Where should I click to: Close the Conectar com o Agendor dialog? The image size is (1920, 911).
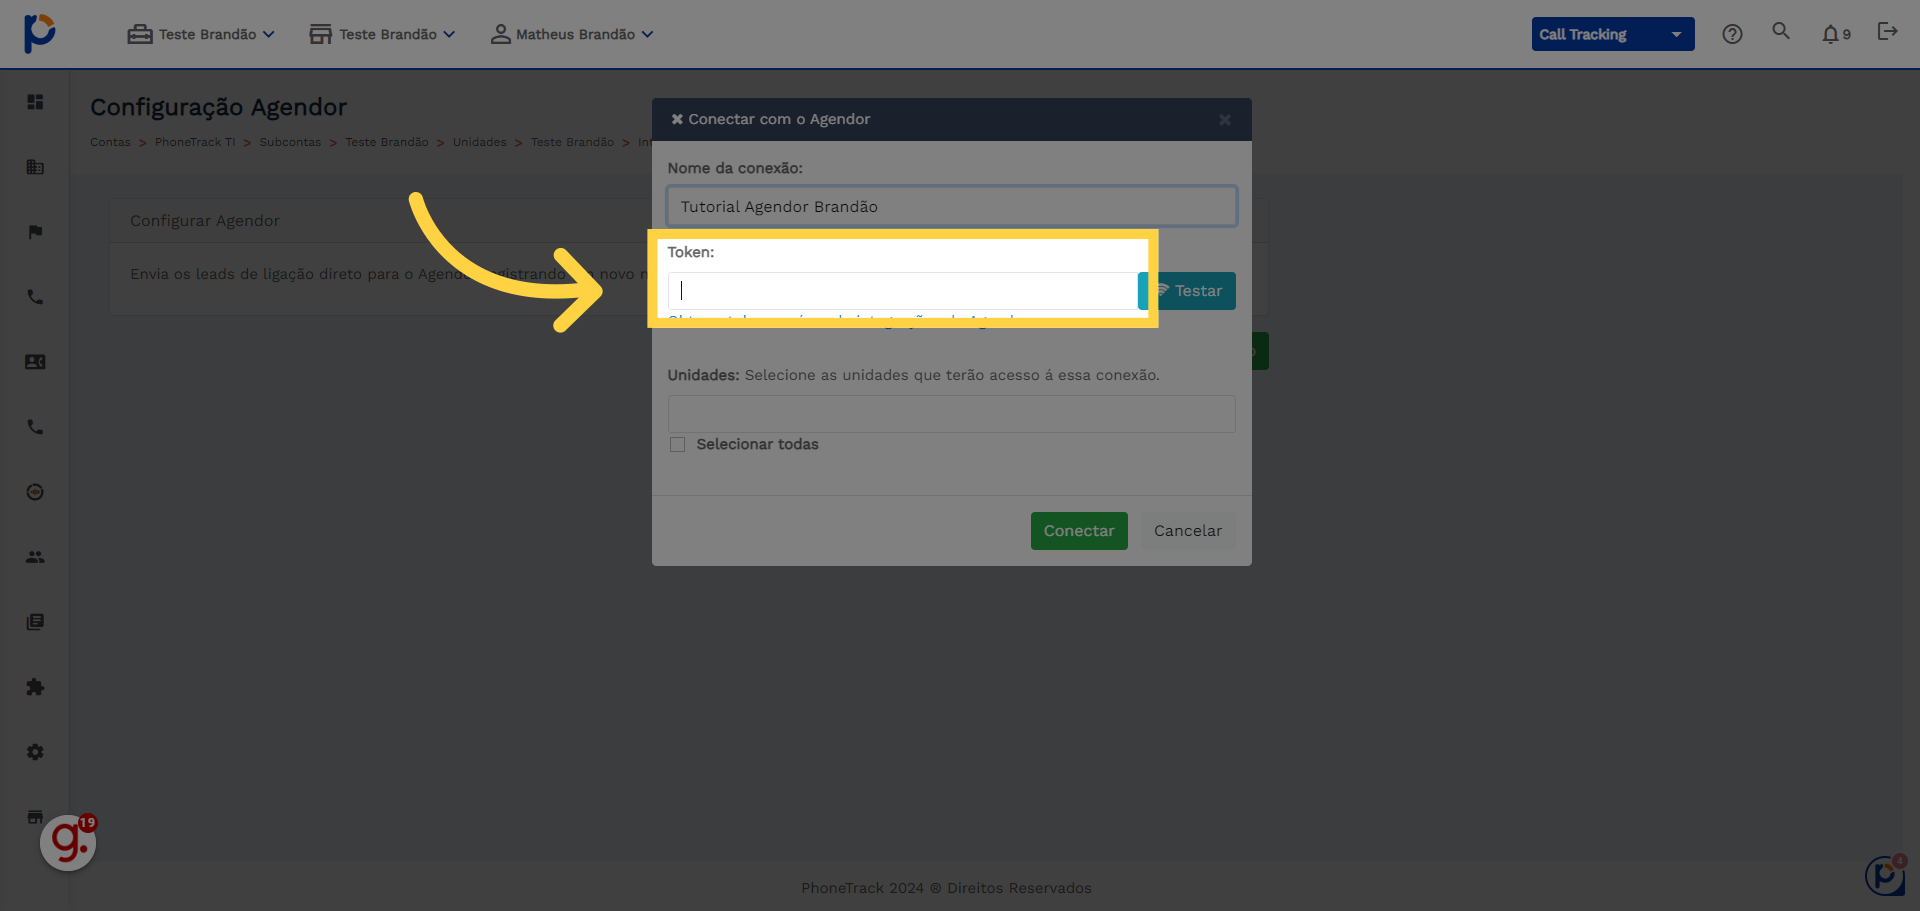click(1225, 120)
